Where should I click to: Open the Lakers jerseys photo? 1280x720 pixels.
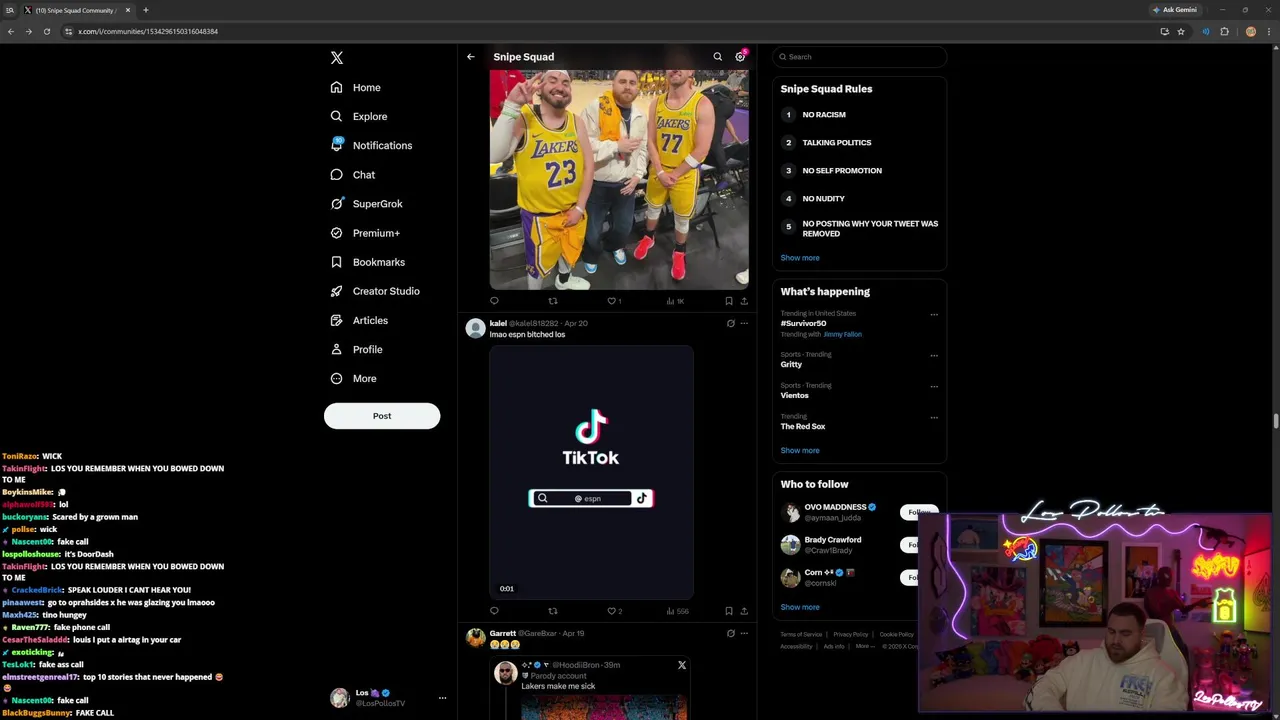click(x=619, y=180)
